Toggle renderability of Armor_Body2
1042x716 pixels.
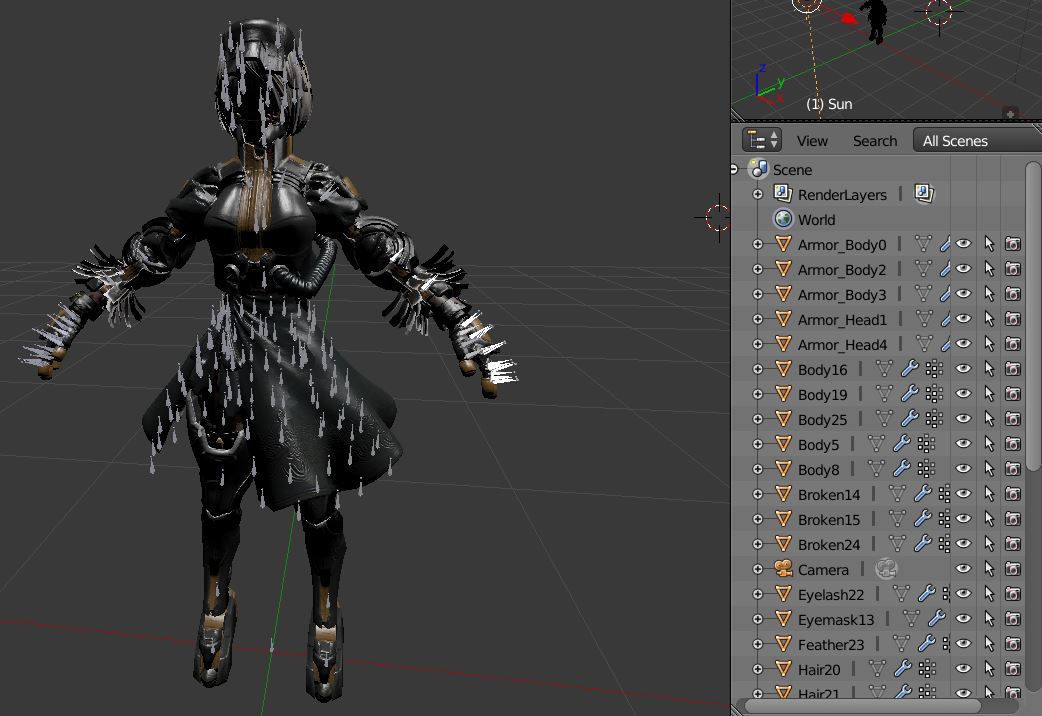coord(1013,269)
